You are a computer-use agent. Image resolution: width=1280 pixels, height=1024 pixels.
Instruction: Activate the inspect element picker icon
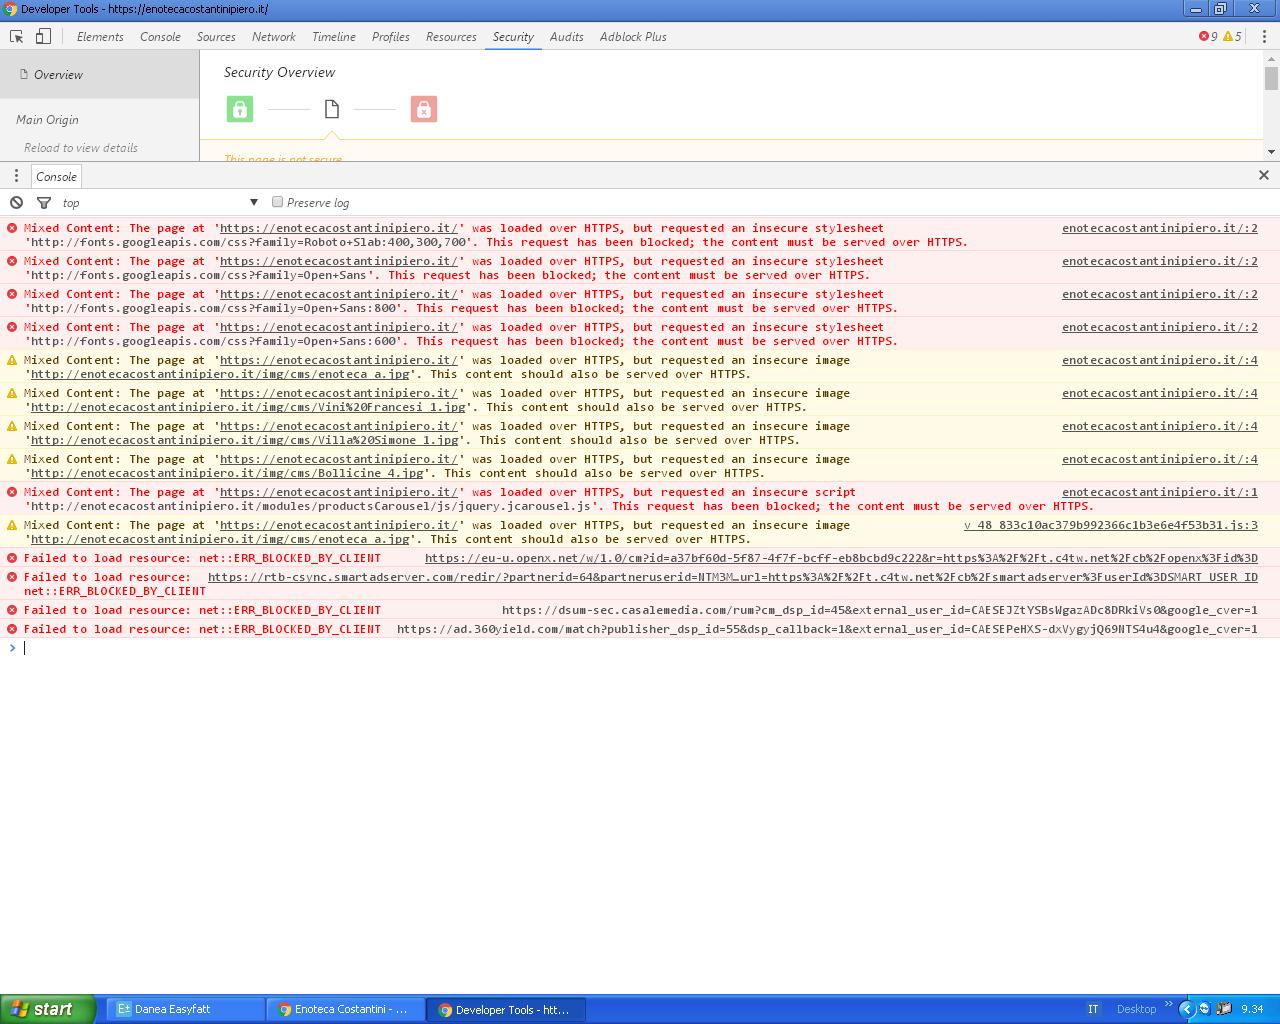click(17, 37)
